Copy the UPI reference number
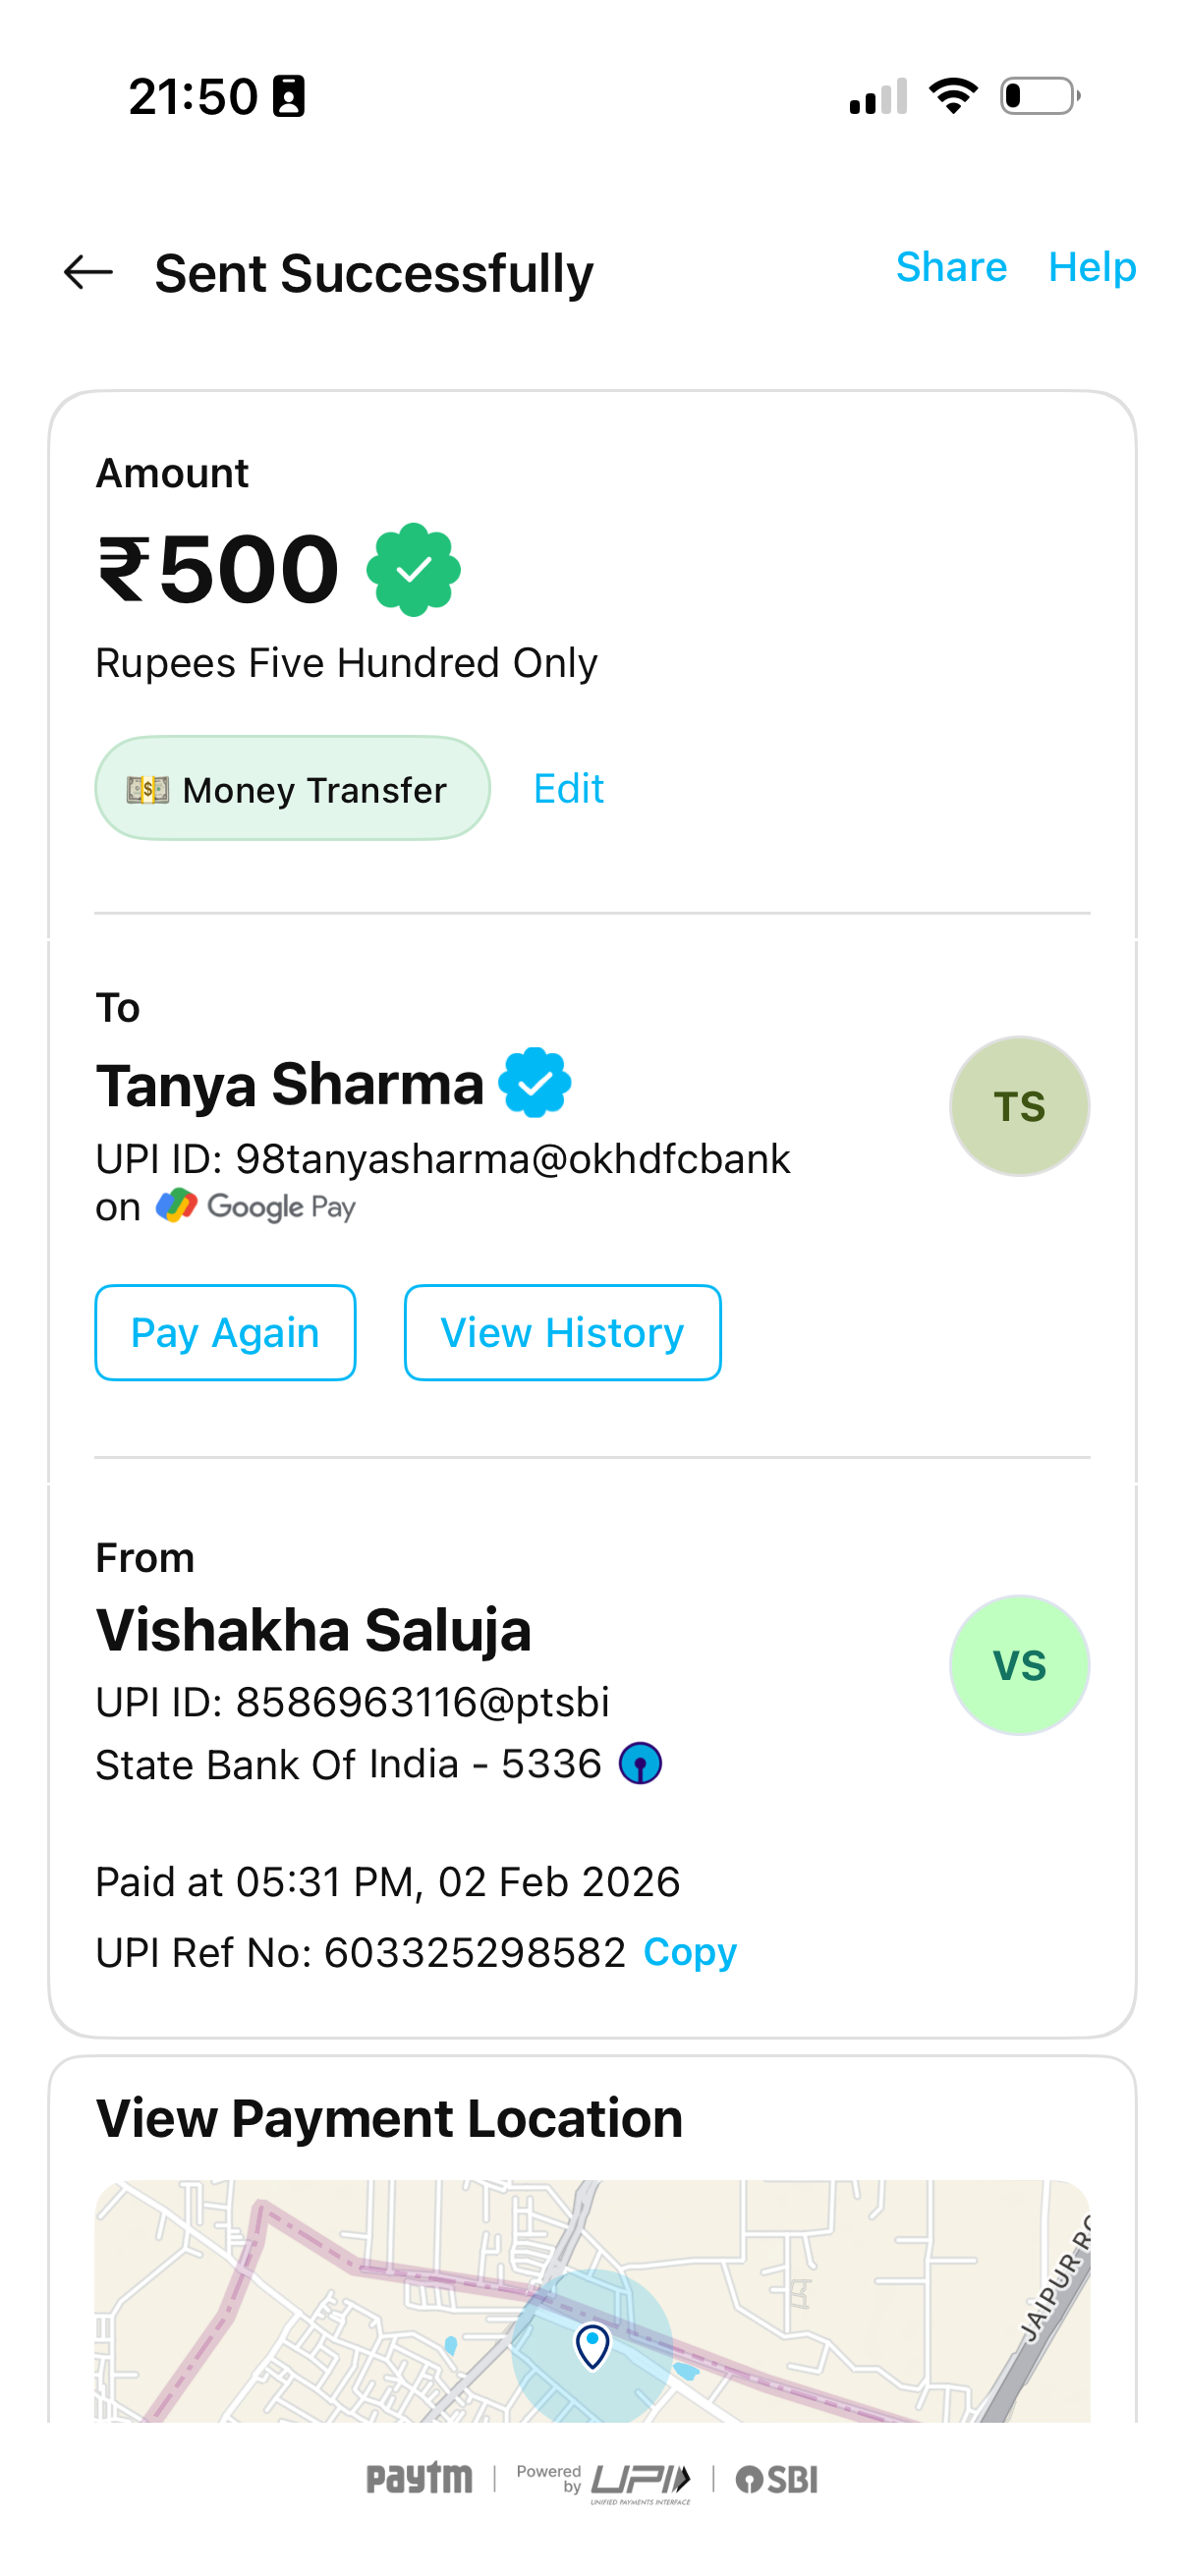The width and height of the screenshot is (1185, 2576). point(689,1952)
